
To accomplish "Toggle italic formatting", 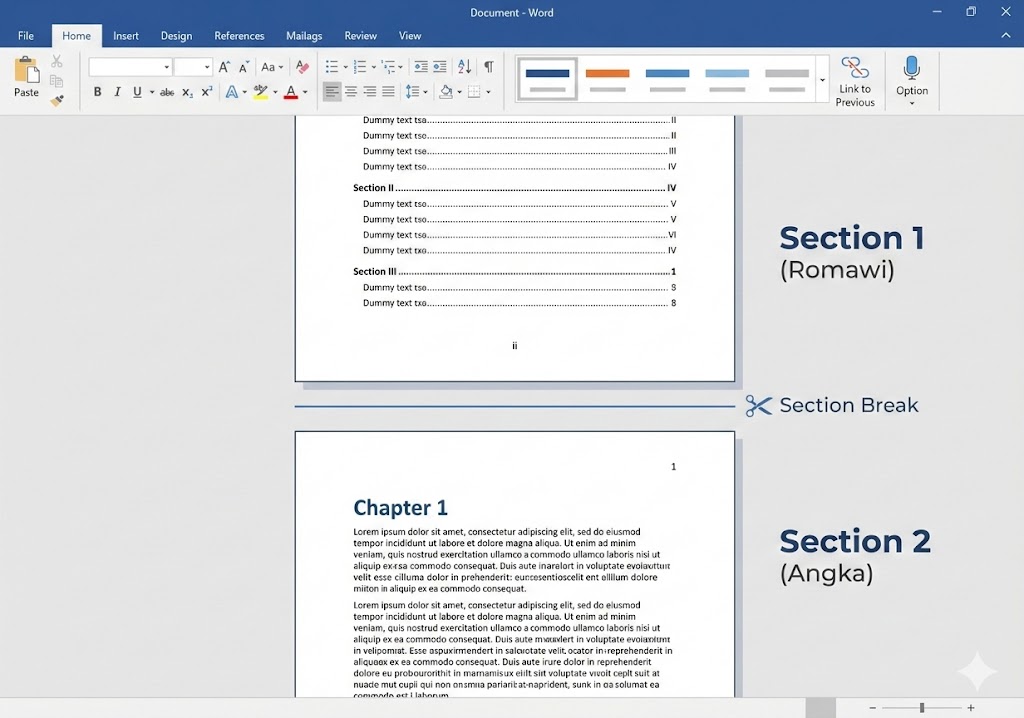I will click(x=117, y=91).
